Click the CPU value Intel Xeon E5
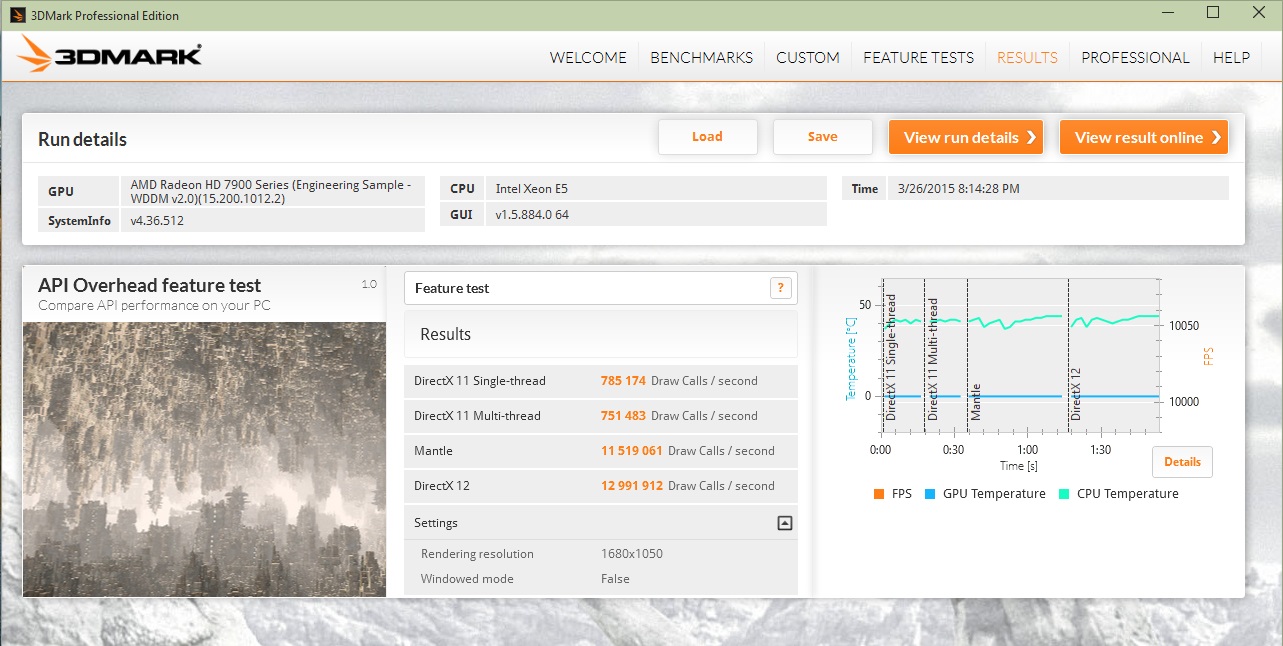This screenshot has height=646, width=1283. [x=532, y=188]
